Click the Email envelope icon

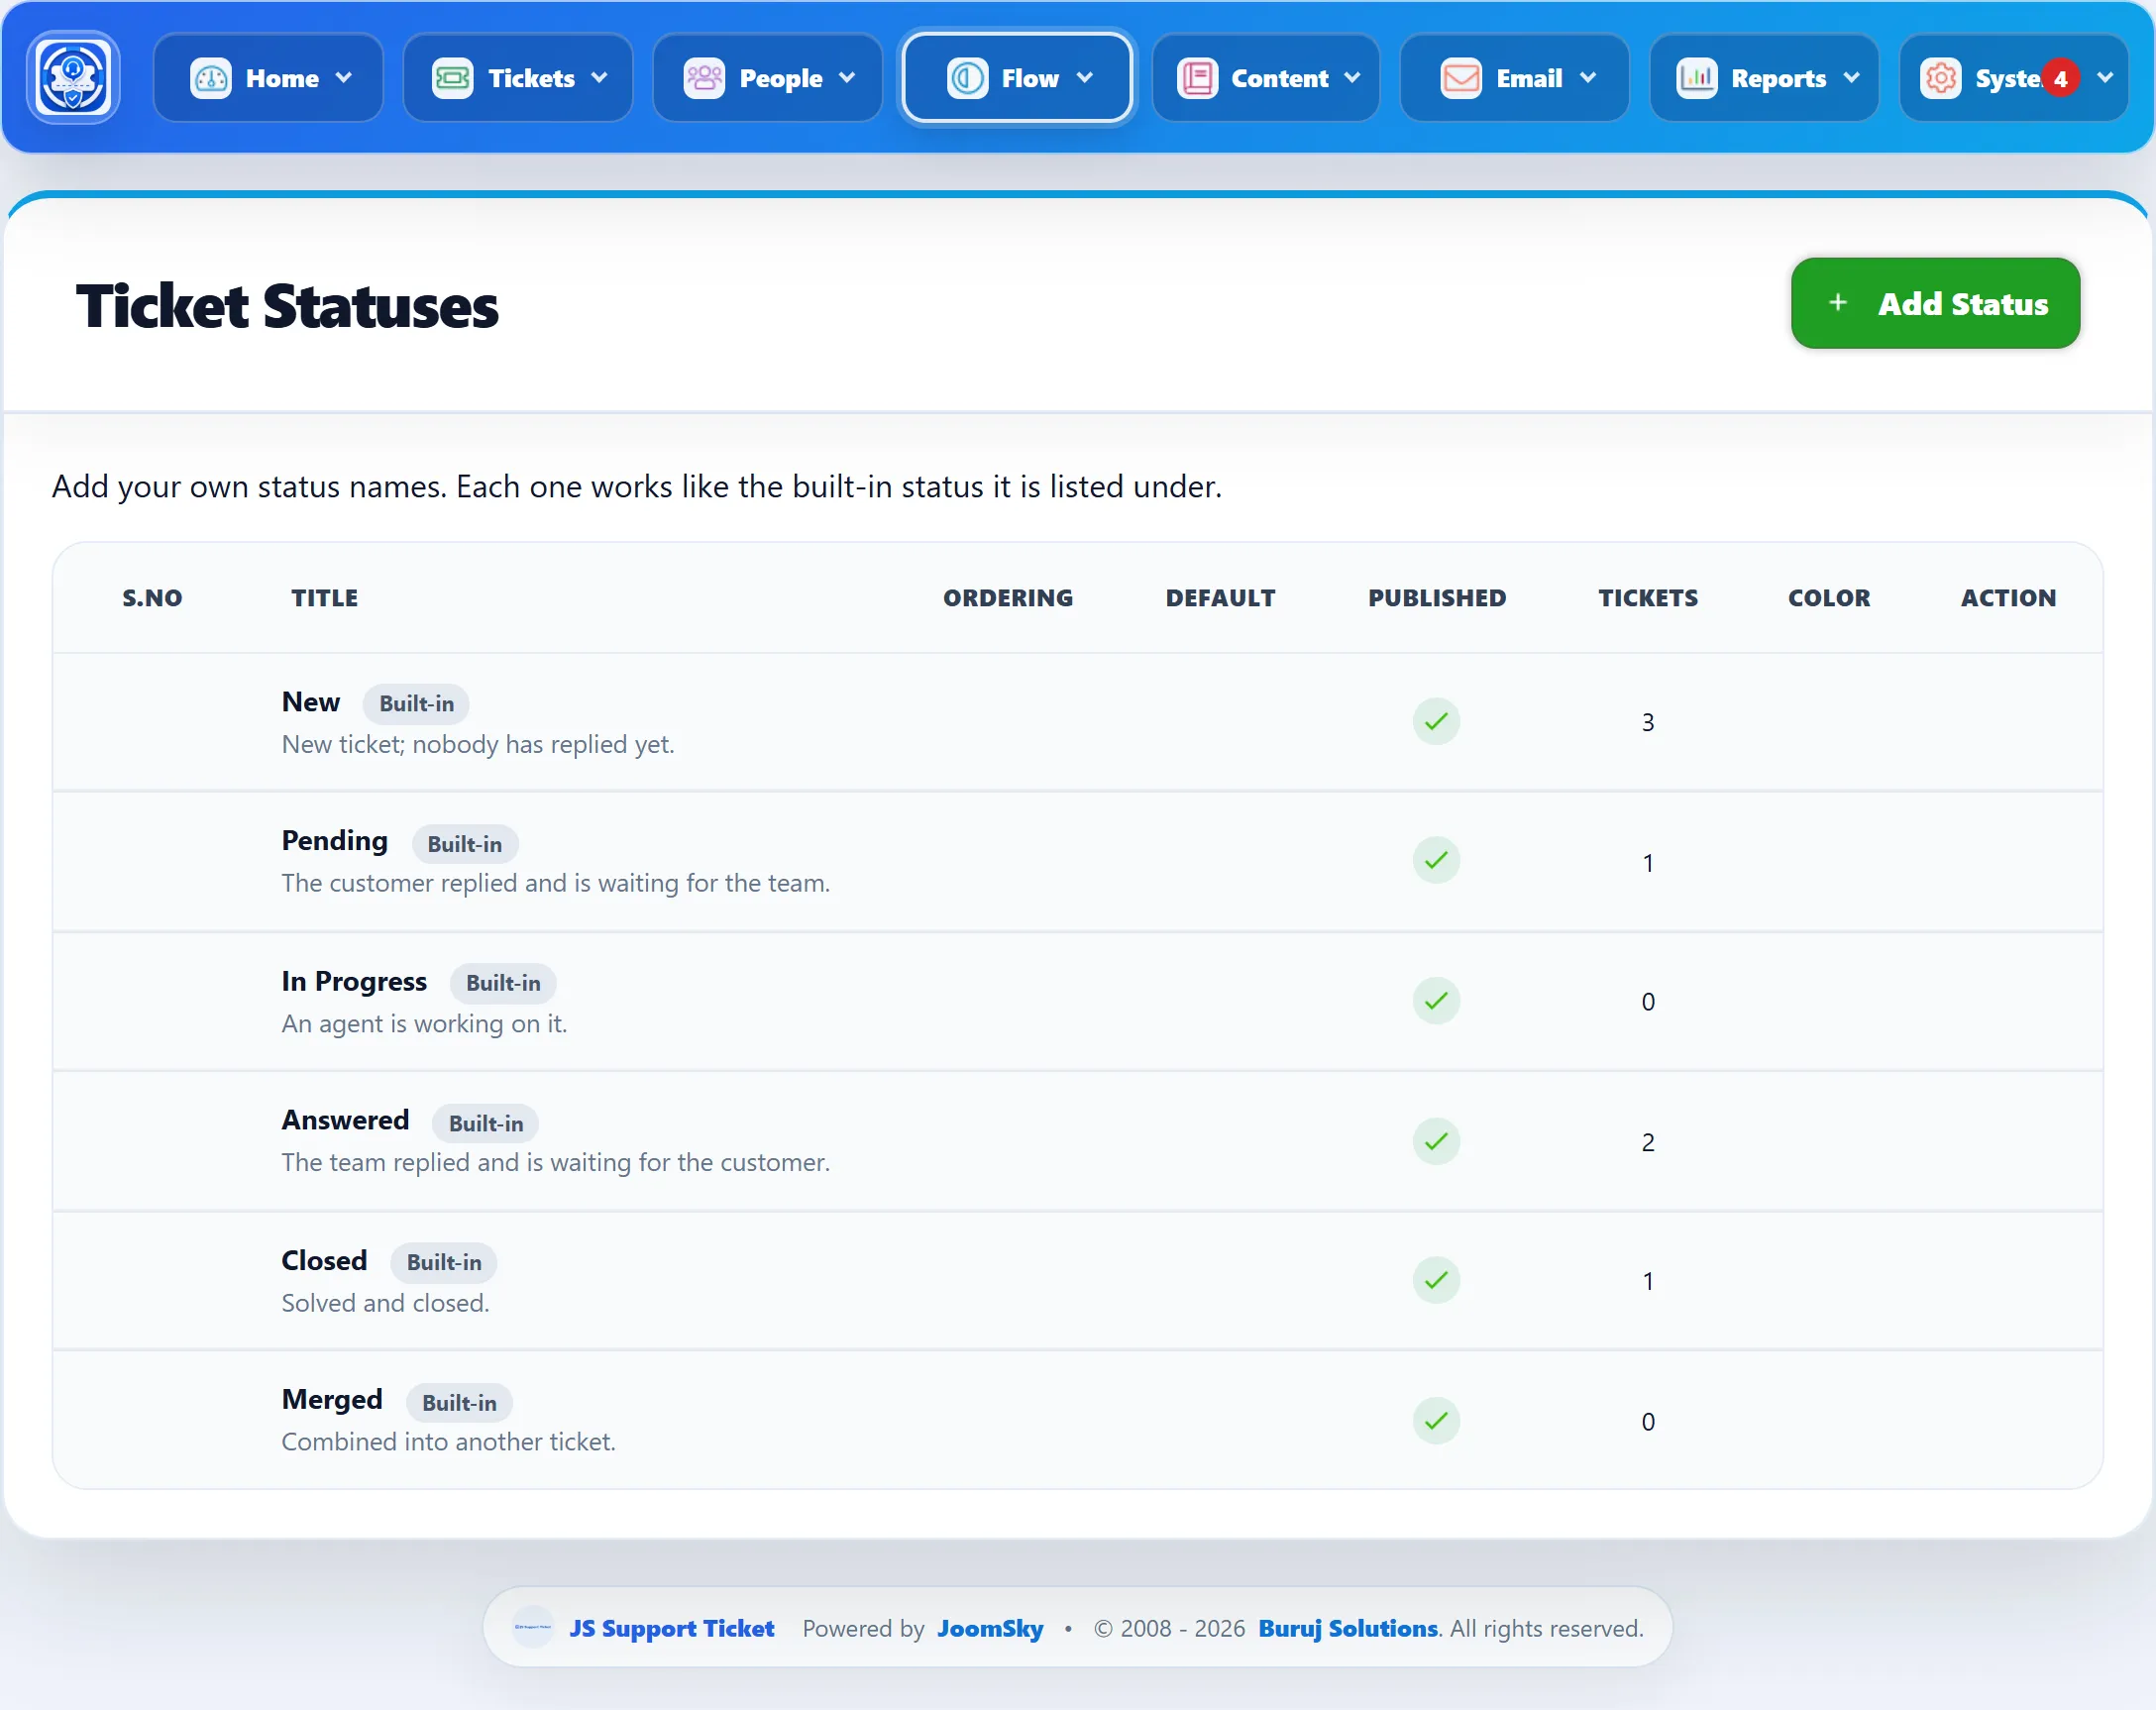coord(1461,78)
